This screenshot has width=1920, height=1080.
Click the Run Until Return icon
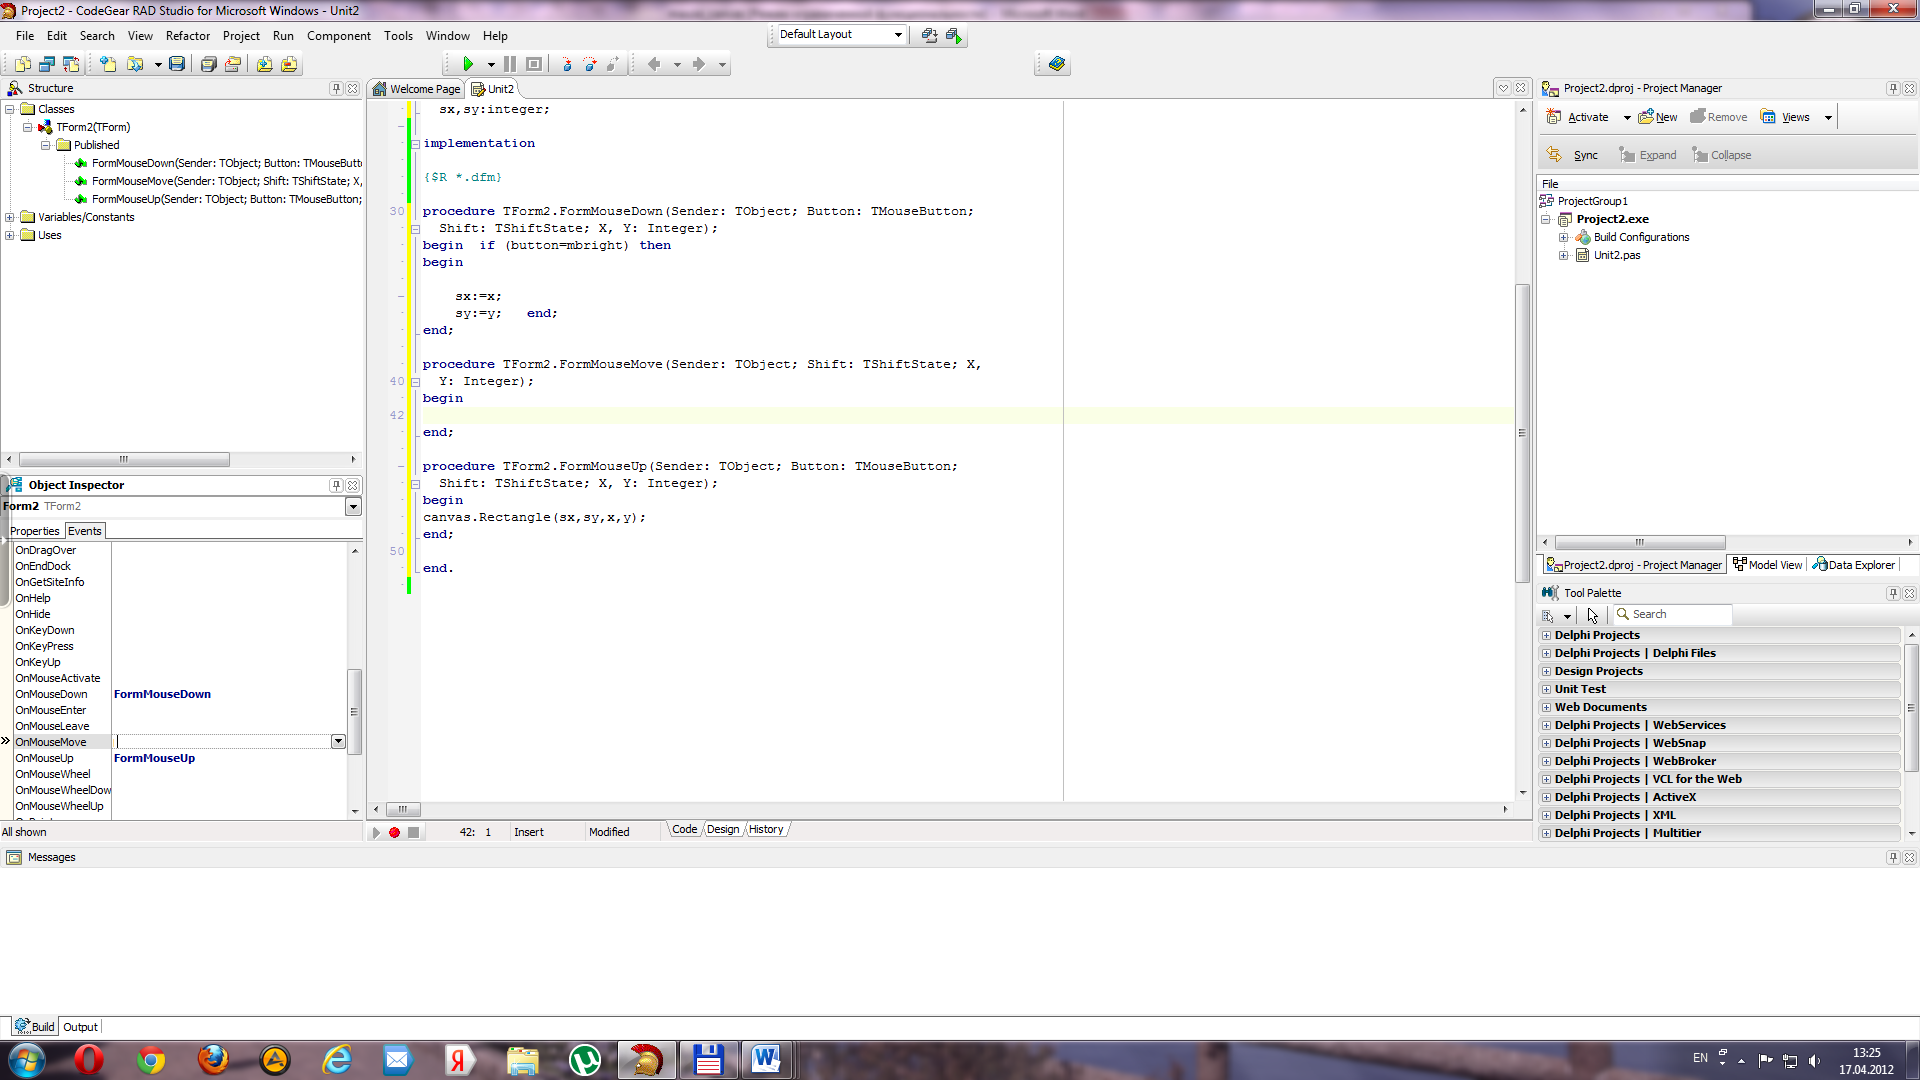coord(613,64)
